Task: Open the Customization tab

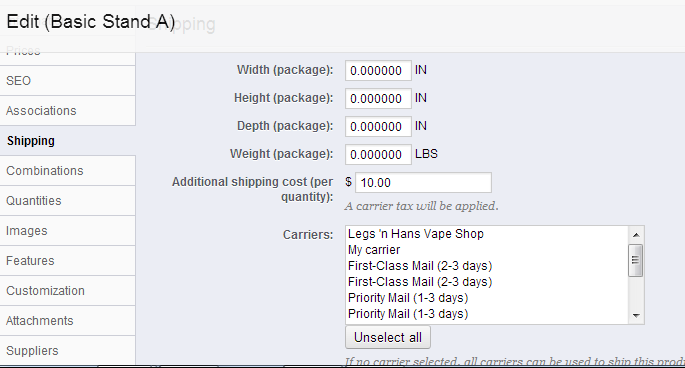Action: pyautogui.click(x=68, y=291)
